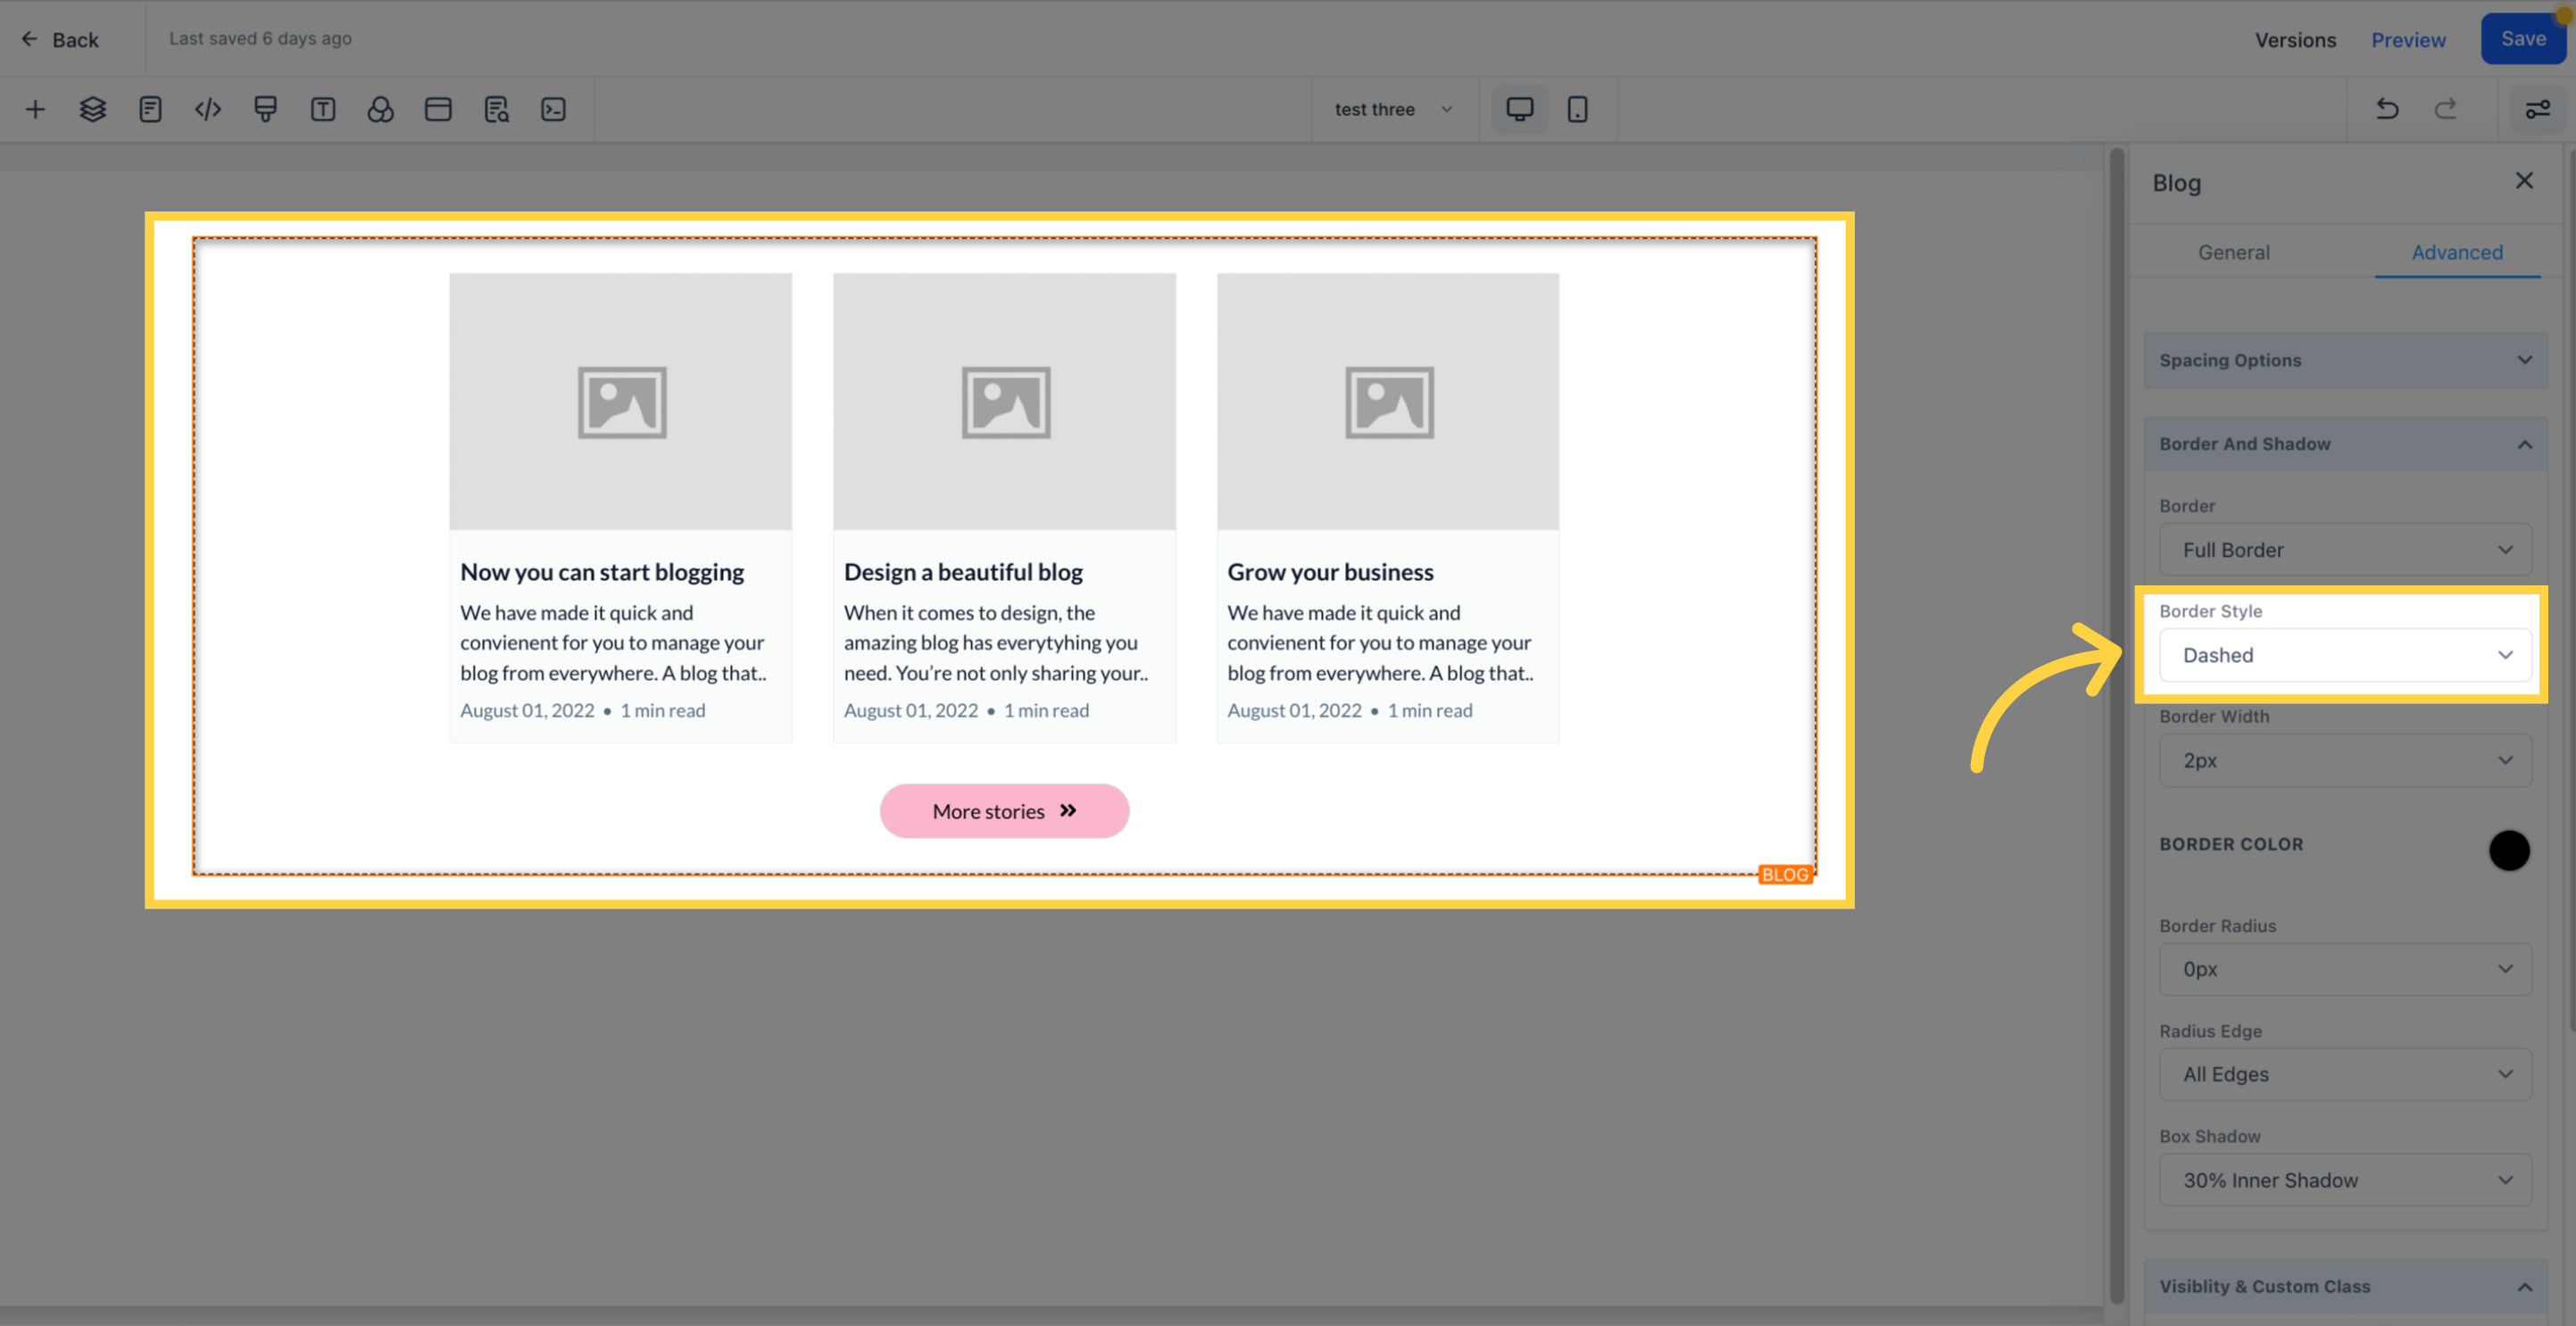This screenshot has height=1326, width=2576.
Task: Click the Back arrow button
Action: (60, 39)
